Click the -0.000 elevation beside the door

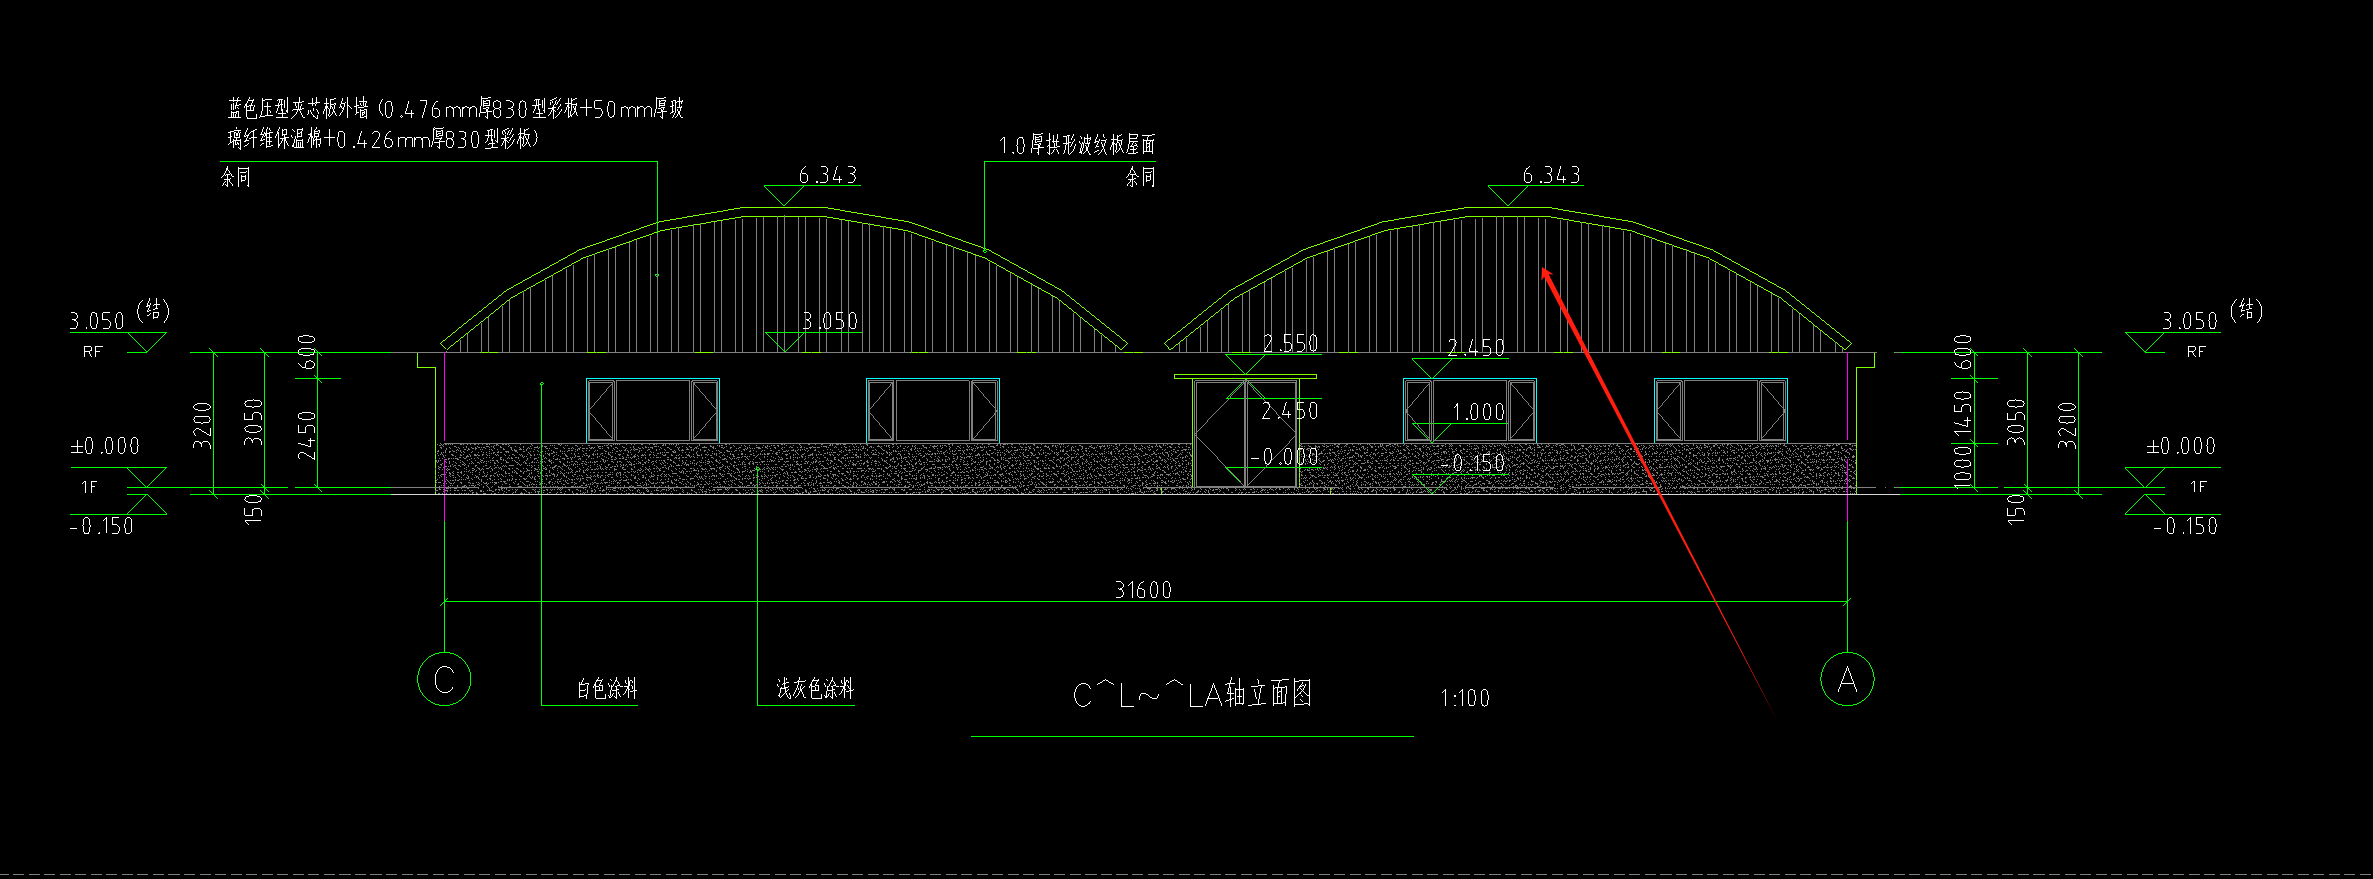point(1284,456)
